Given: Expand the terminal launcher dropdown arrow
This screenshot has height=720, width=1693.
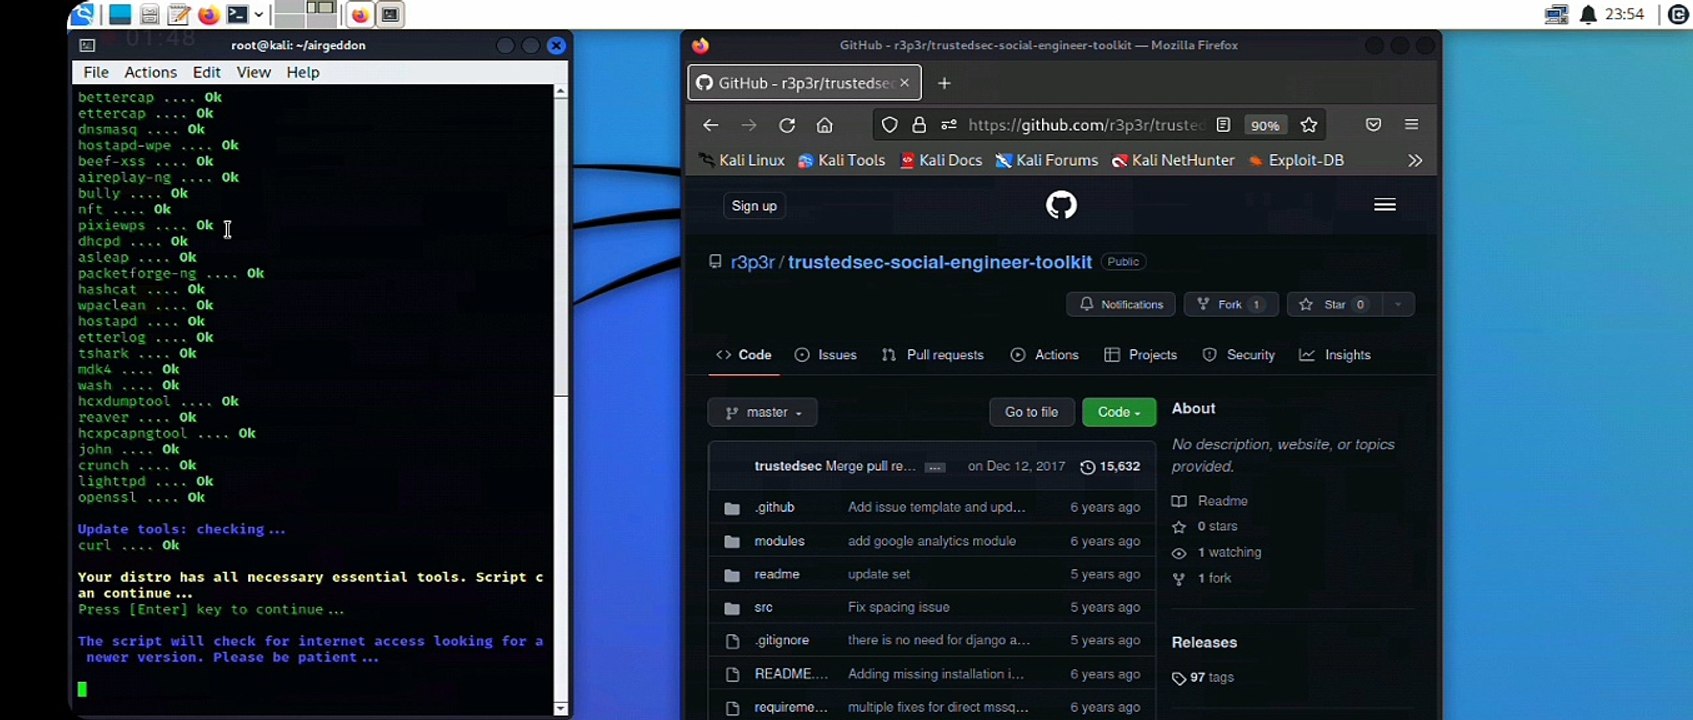Looking at the screenshot, I should pyautogui.click(x=259, y=14).
